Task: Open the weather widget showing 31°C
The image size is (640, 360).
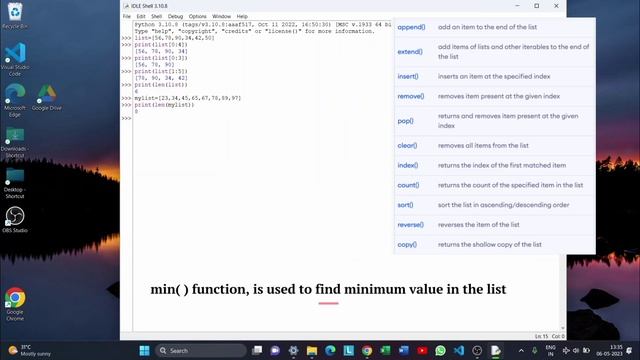Action: pyautogui.click(x=30, y=351)
